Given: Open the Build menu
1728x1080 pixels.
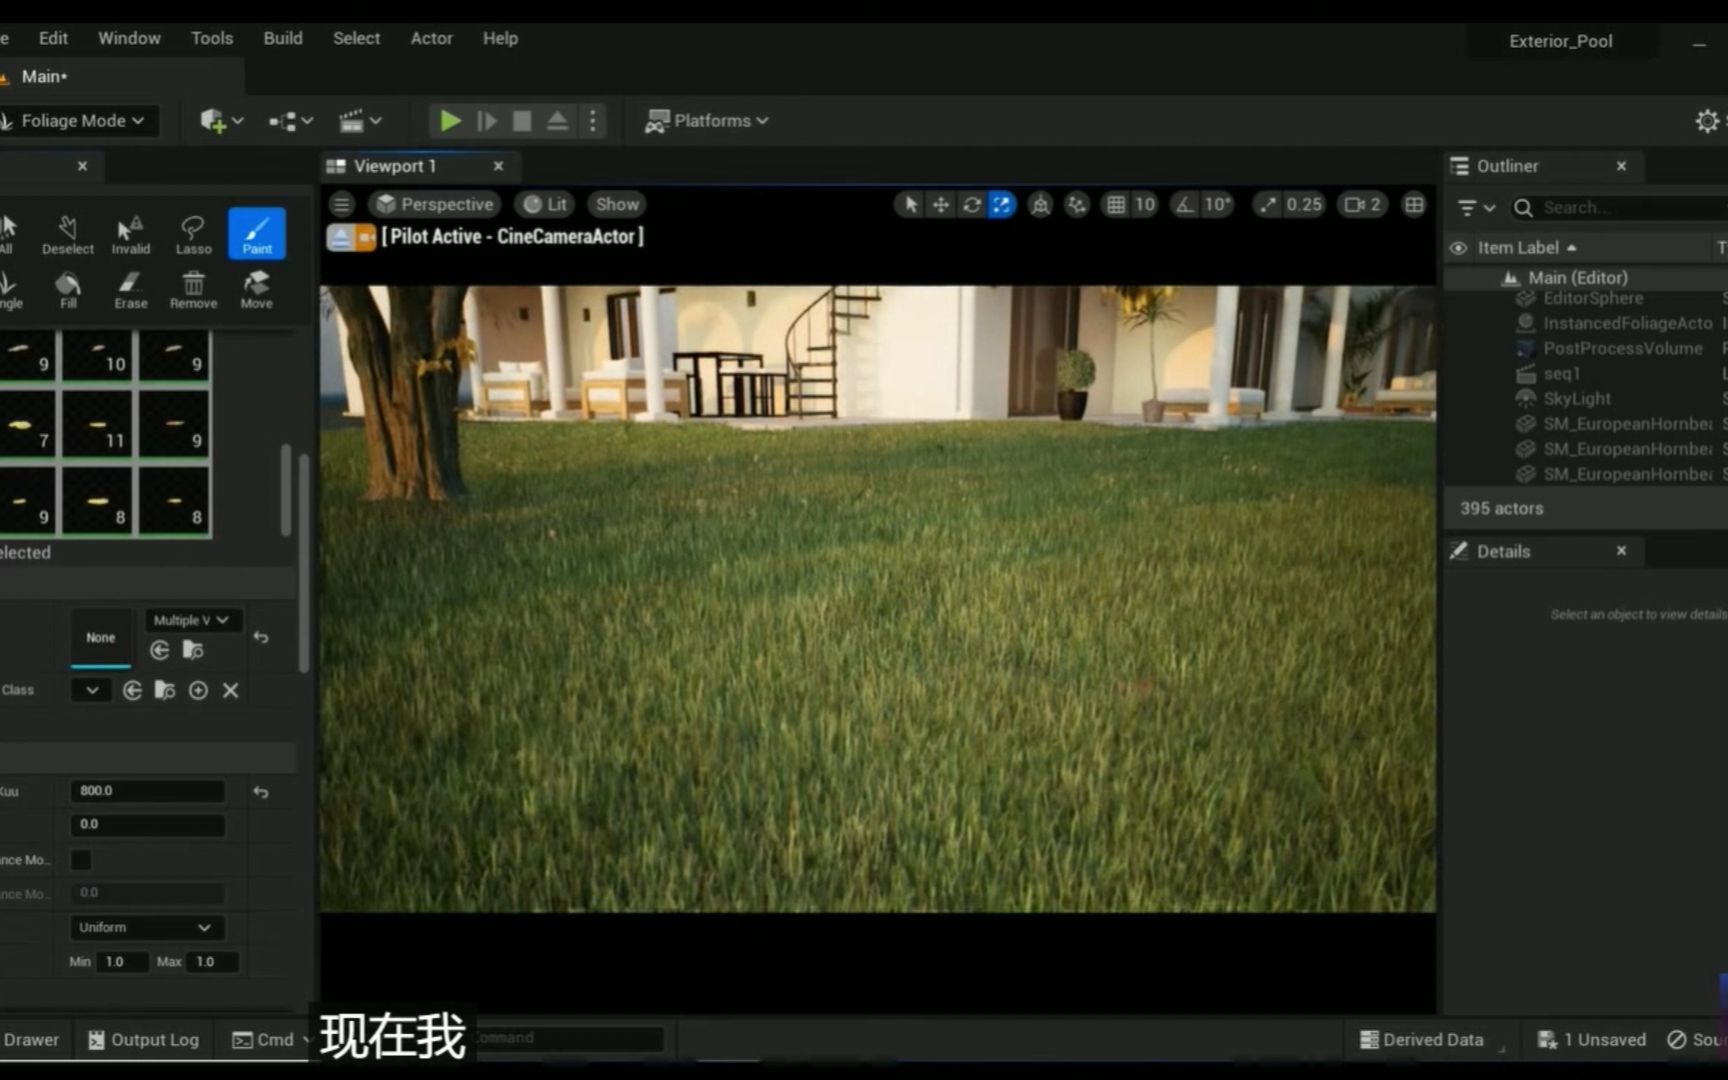Looking at the screenshot, I should pos(283,38).
